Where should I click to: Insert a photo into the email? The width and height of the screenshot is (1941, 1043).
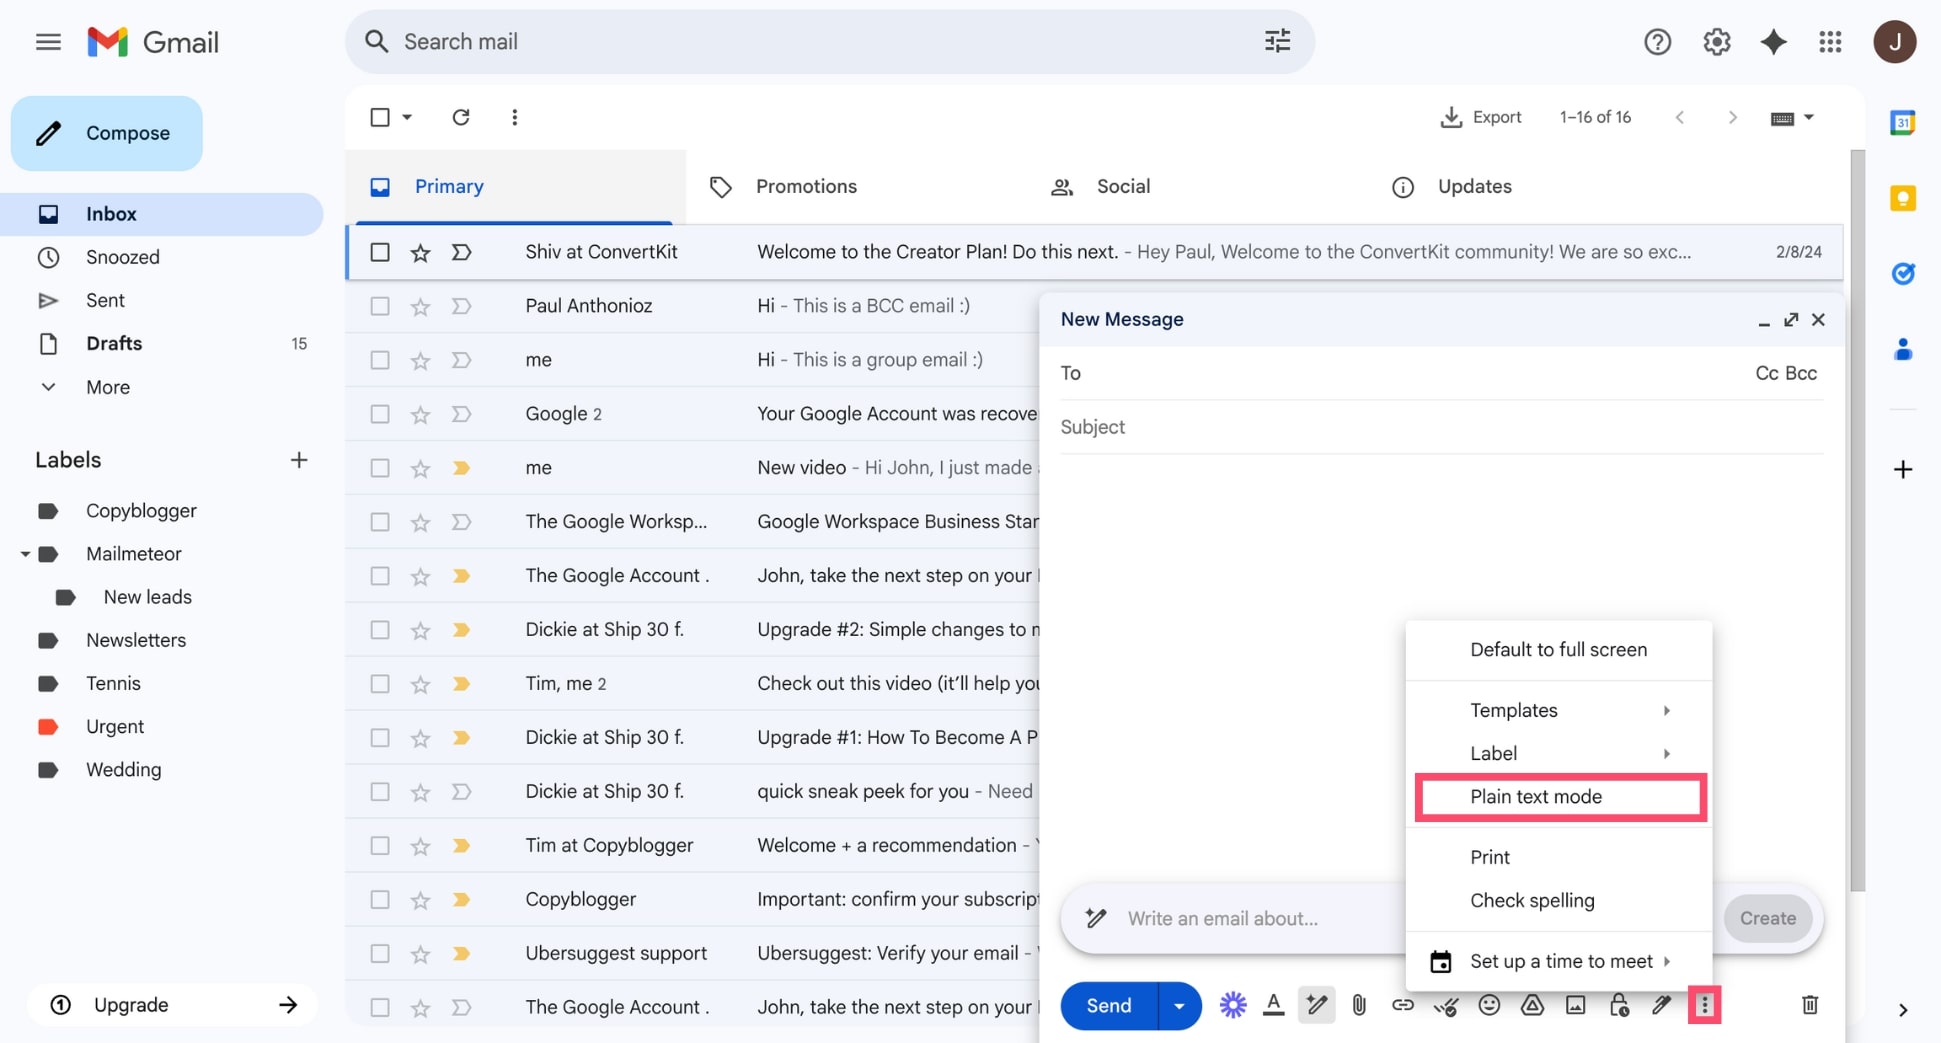tap(1575, 1005)
